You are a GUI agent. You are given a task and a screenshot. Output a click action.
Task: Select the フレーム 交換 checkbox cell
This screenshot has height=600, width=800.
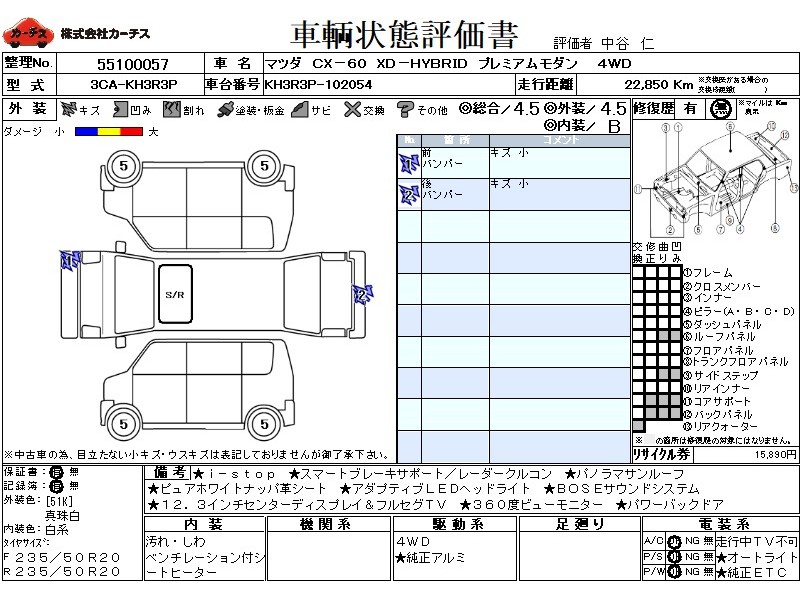638,272
